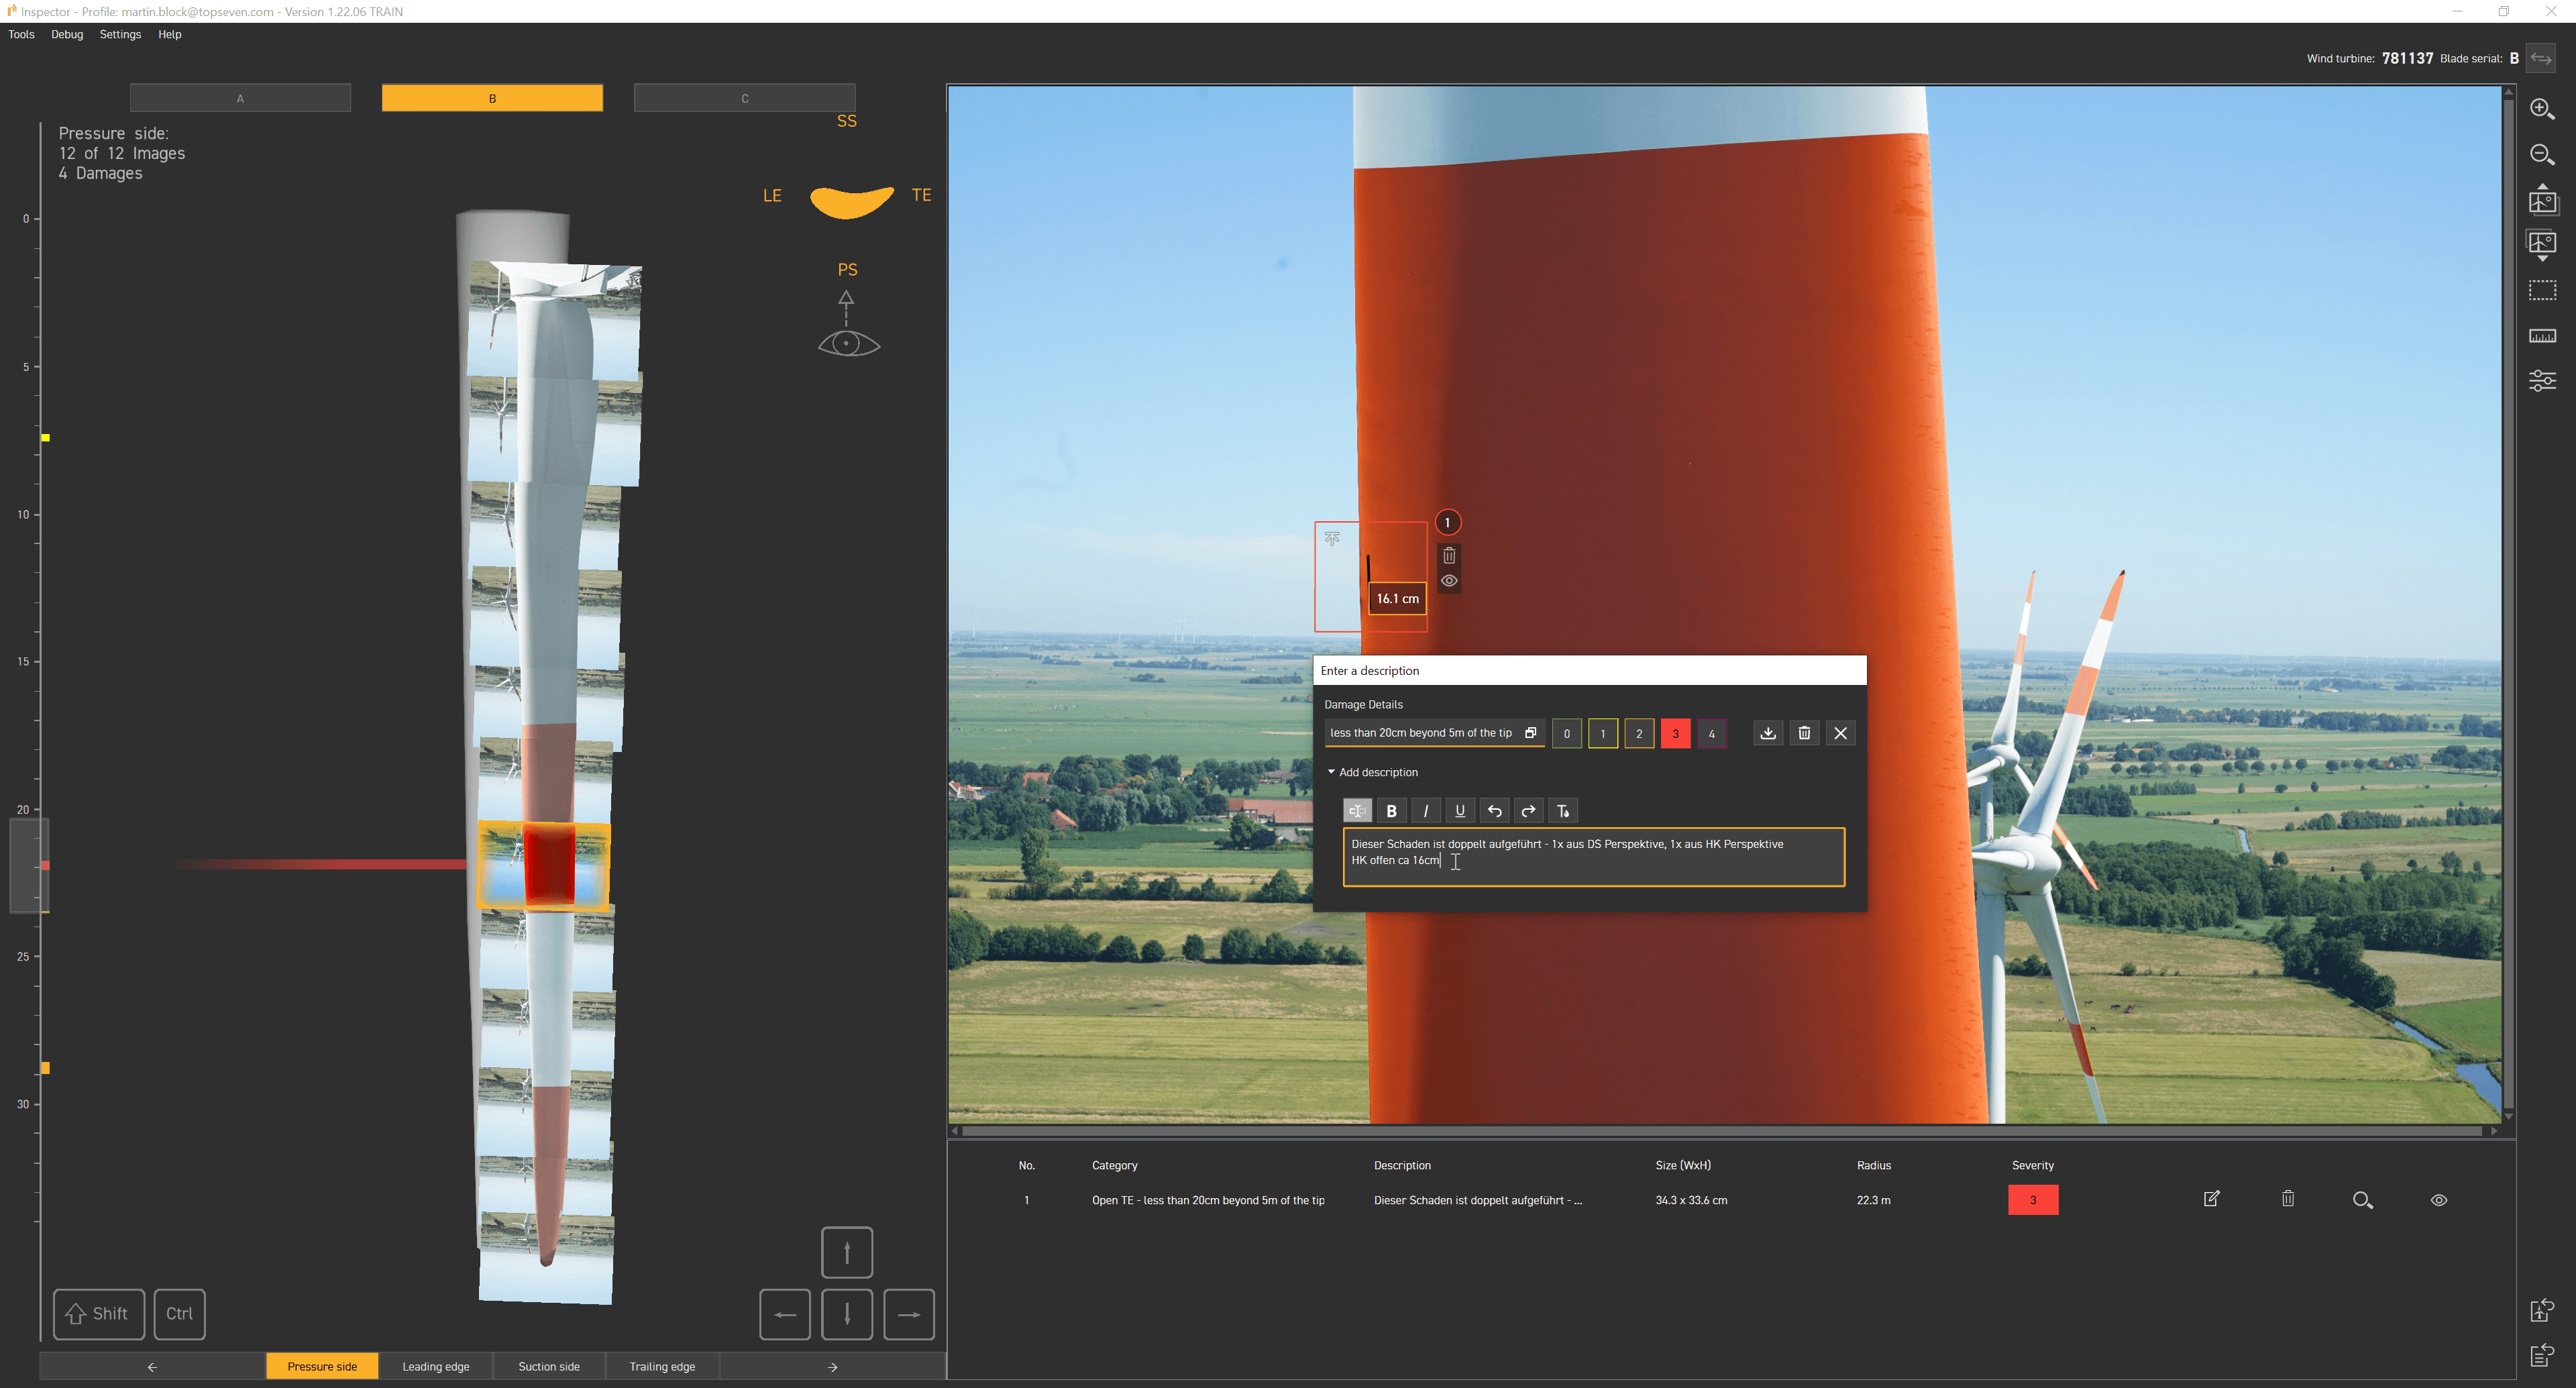Open the rectangular selection tool in sidebar
Screen dimensions: 2576x1388
click(x=2543, y=290)
